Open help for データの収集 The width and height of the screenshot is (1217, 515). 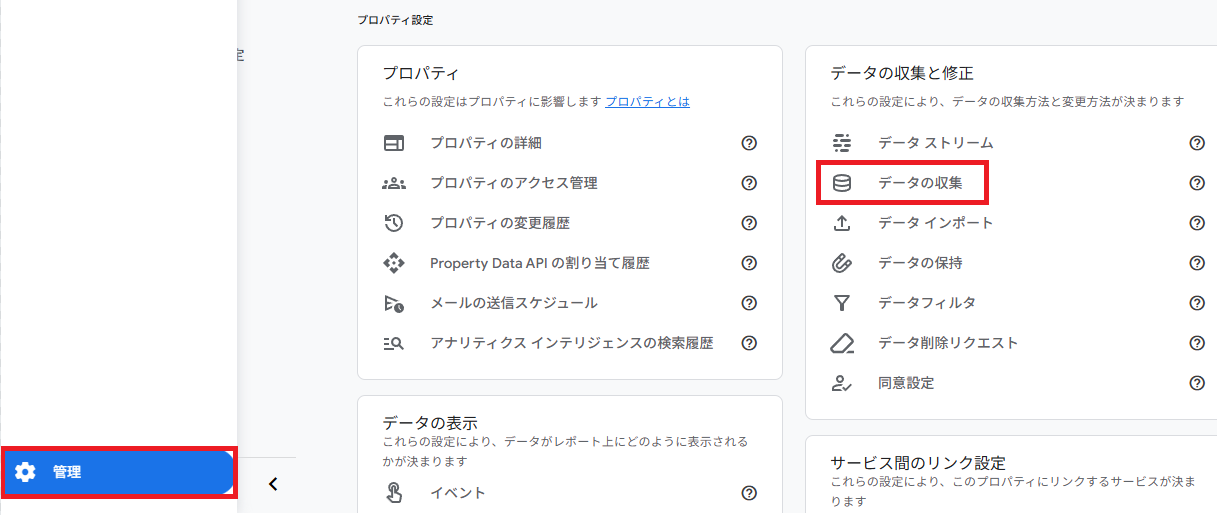click(1197, 183)
